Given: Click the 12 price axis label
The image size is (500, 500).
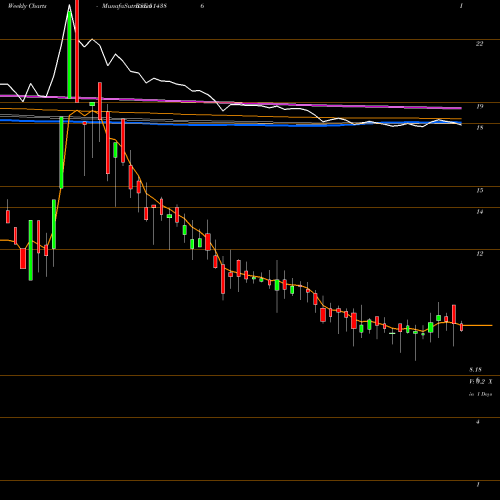Looking at the screenshot, I should coord(479,254).
